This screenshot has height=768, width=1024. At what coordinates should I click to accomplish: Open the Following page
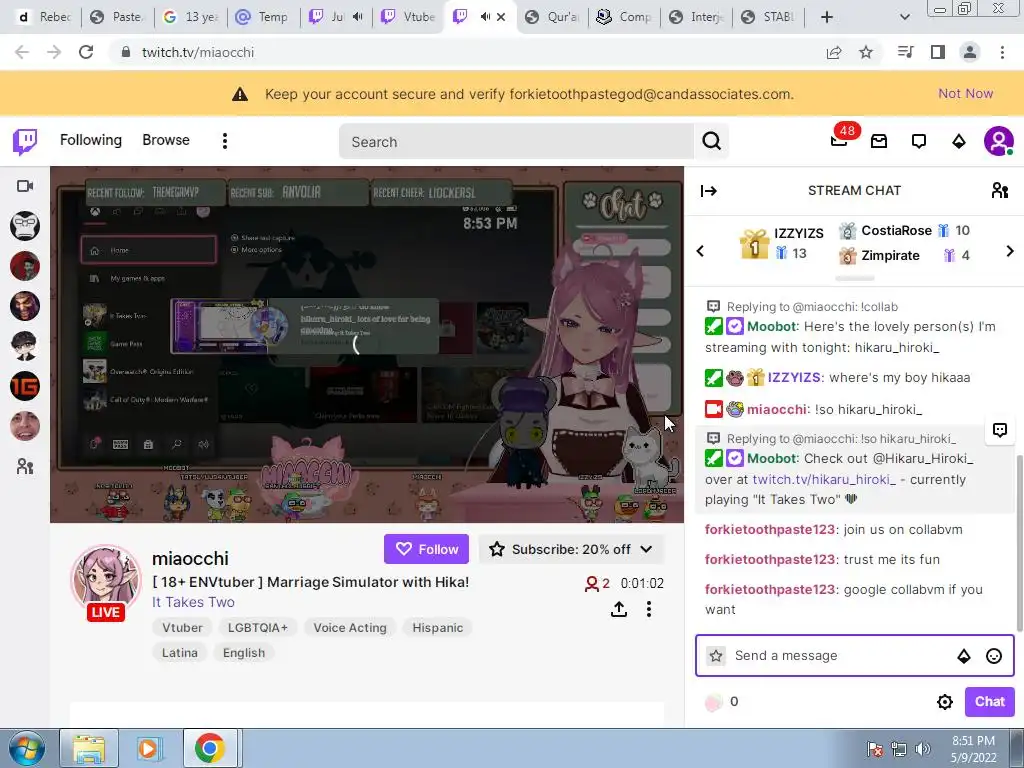pyautogui.click(x=91, y=140)
